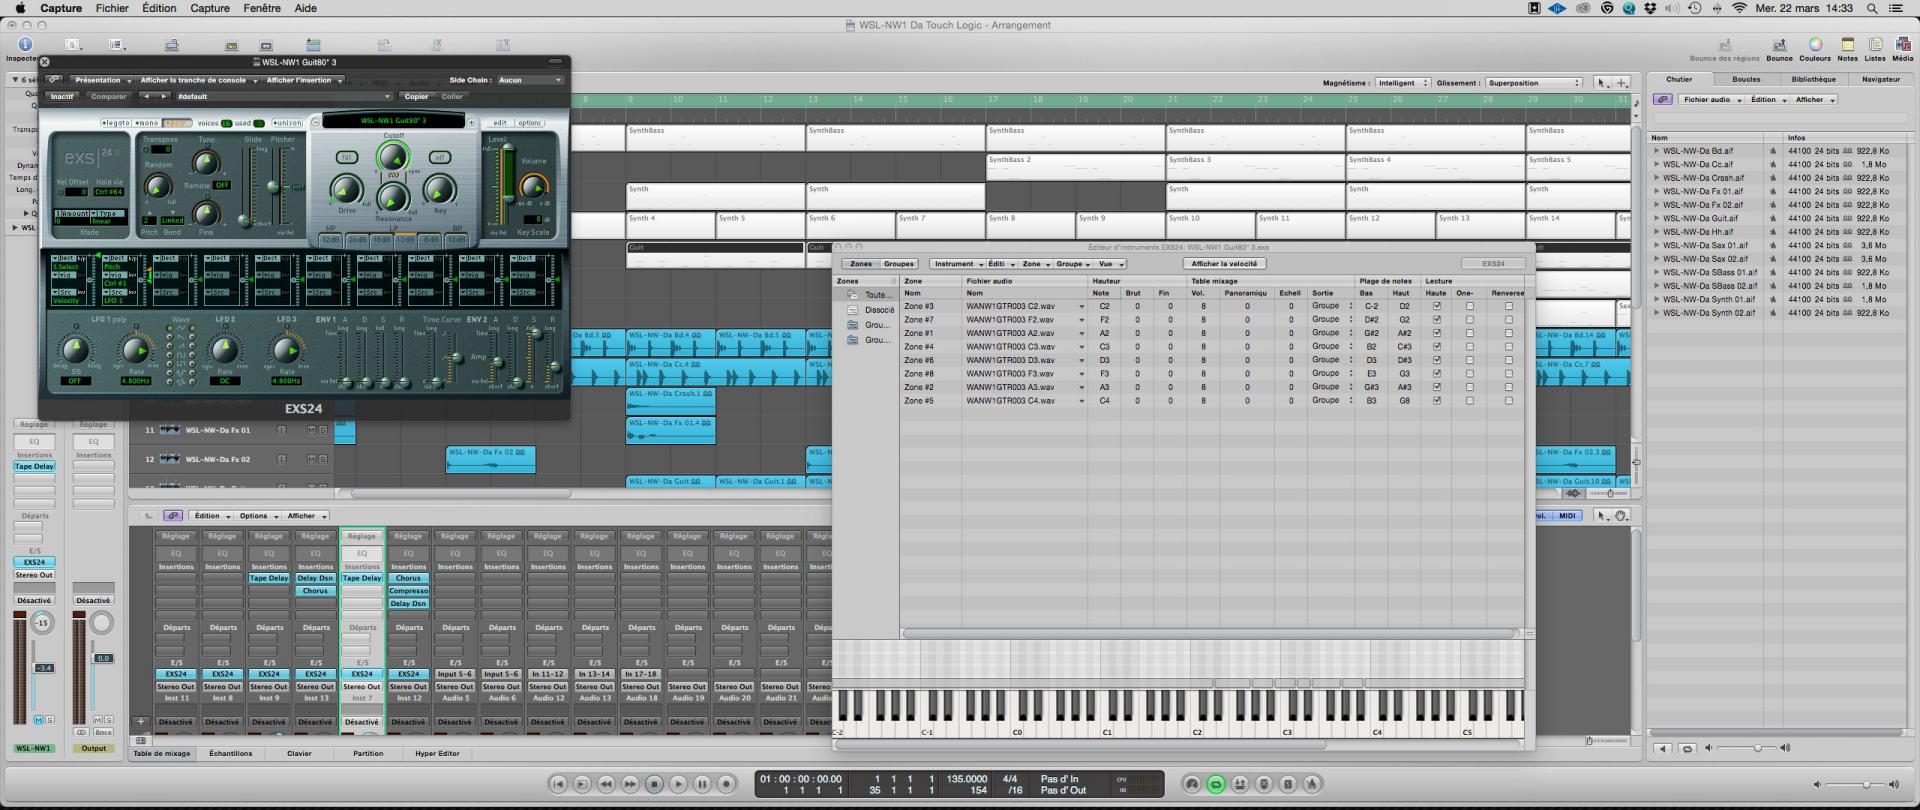
Task: Toggle Inactif bypass button in EXS24 plugin
Action: (62, 97)
